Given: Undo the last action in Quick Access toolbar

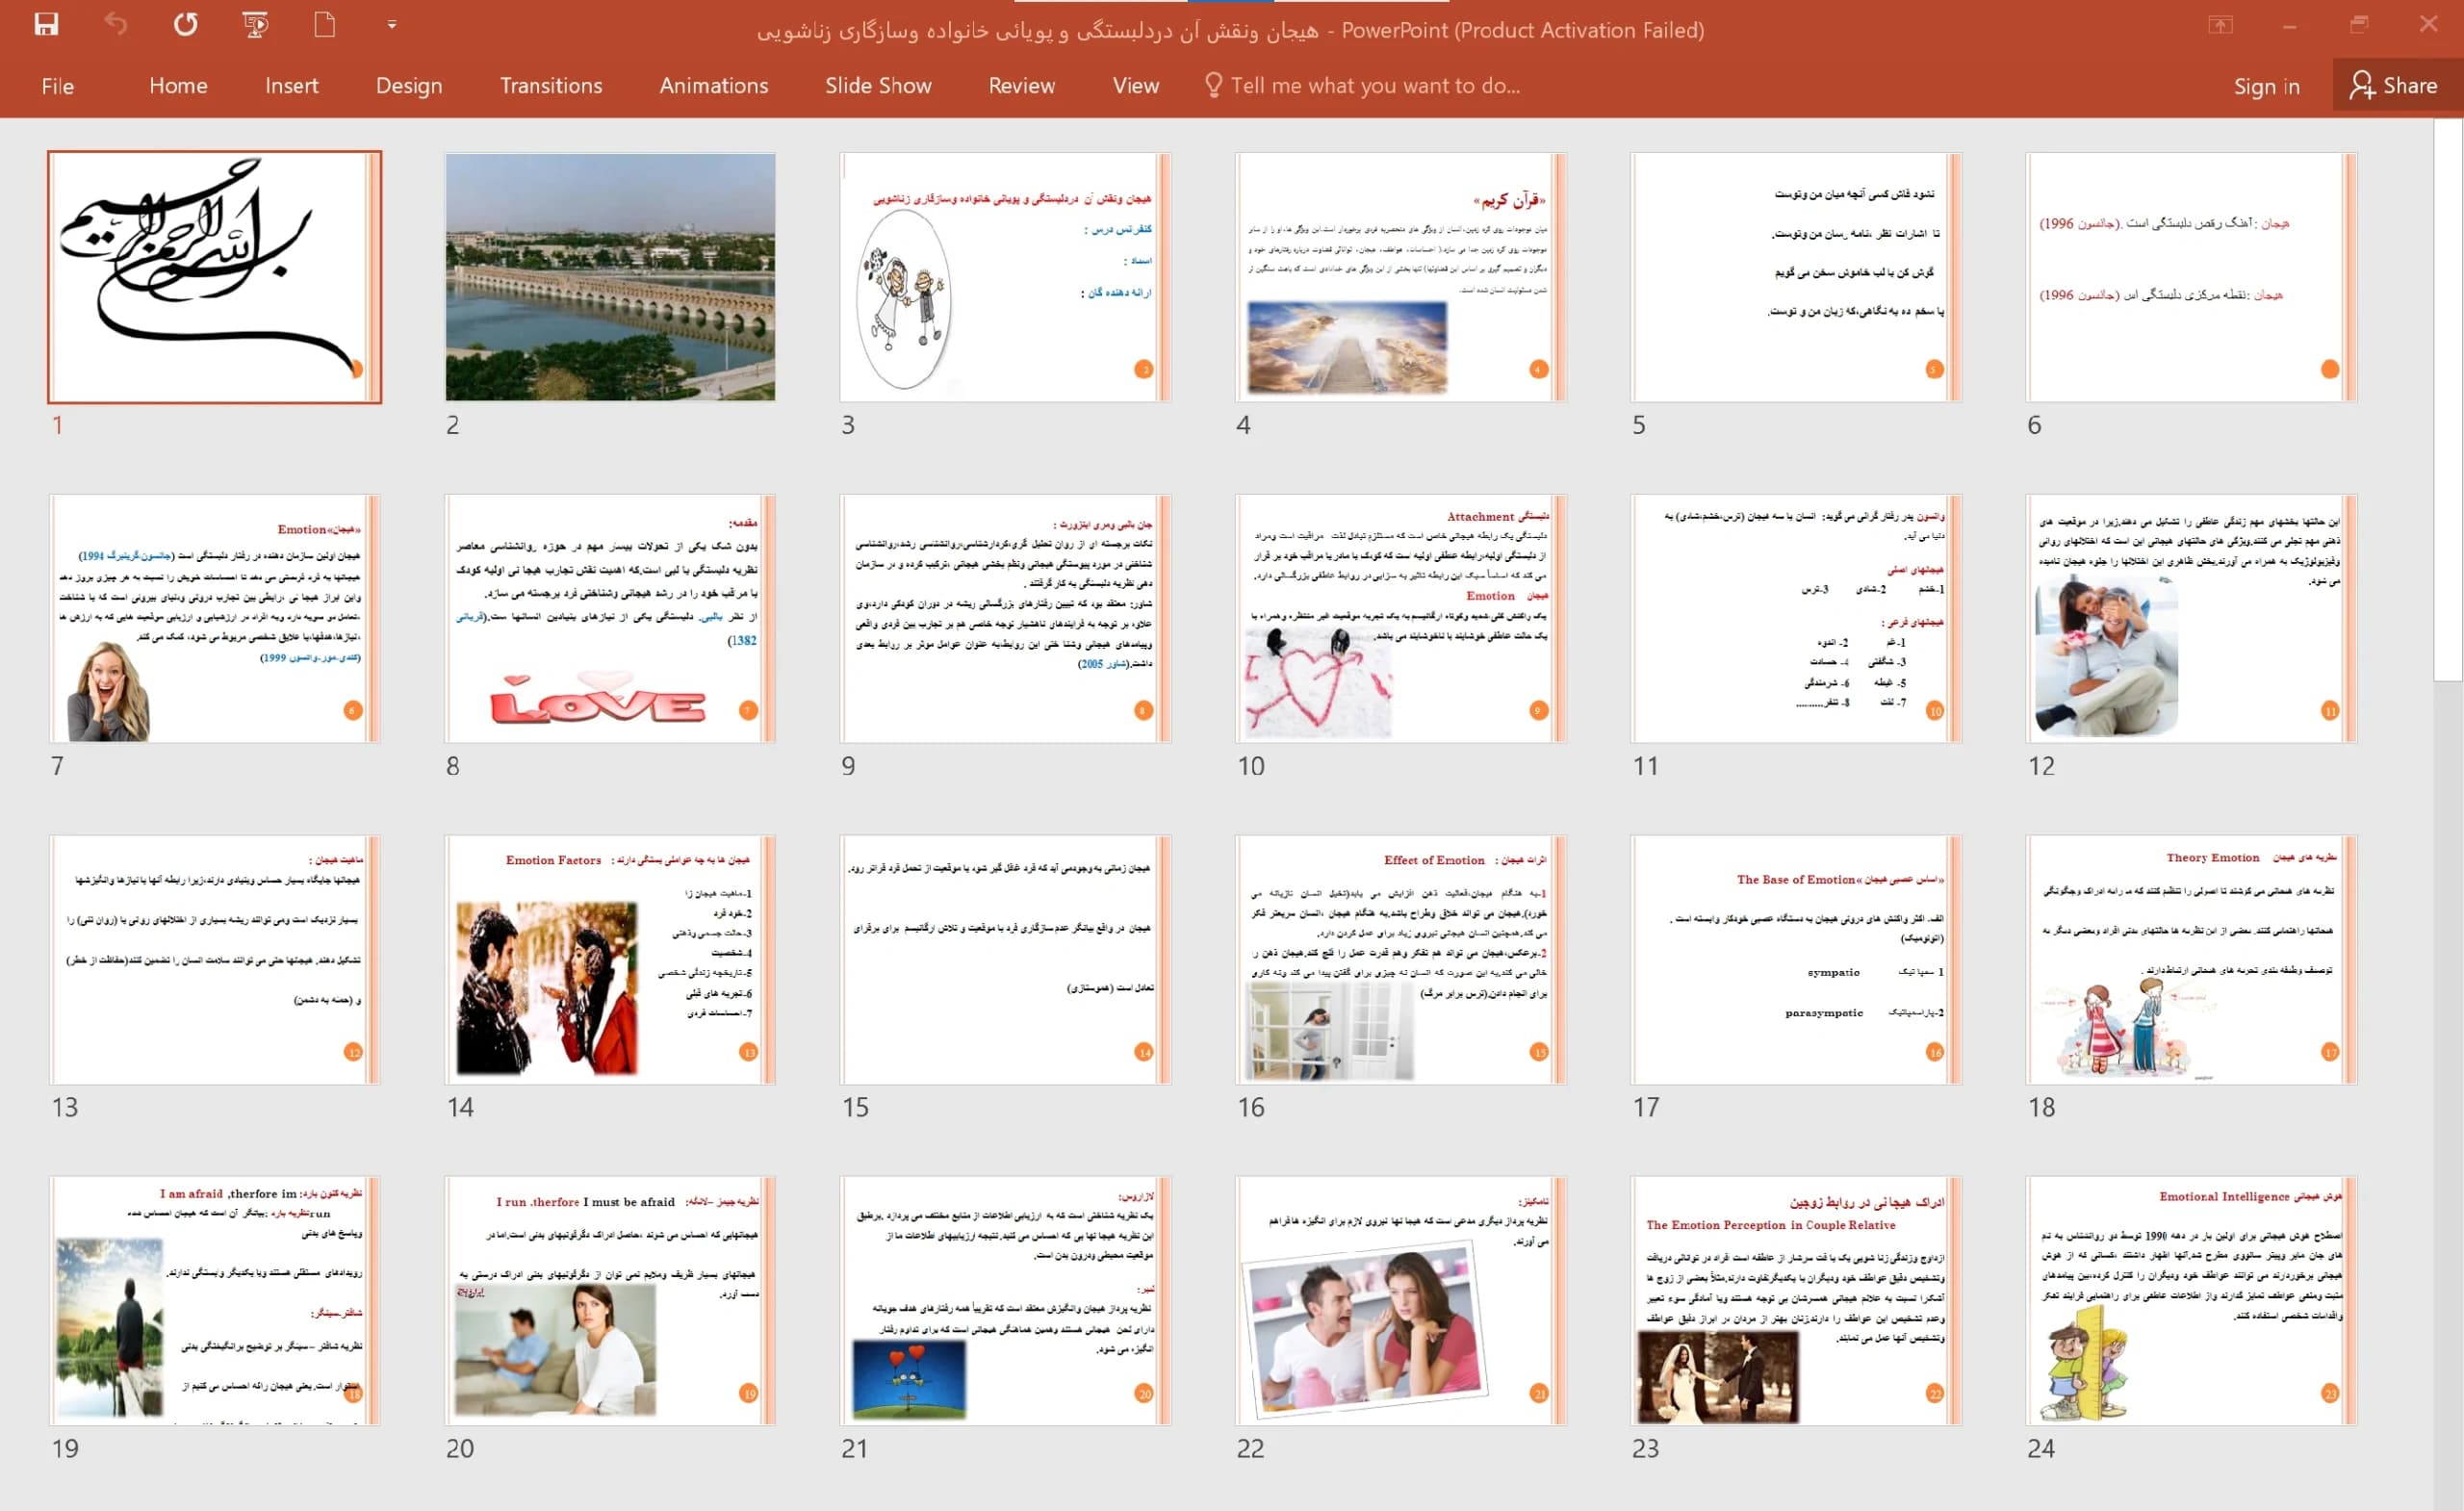Looking at the screenshot, I should pyautogui.click(x=116, y=25).
